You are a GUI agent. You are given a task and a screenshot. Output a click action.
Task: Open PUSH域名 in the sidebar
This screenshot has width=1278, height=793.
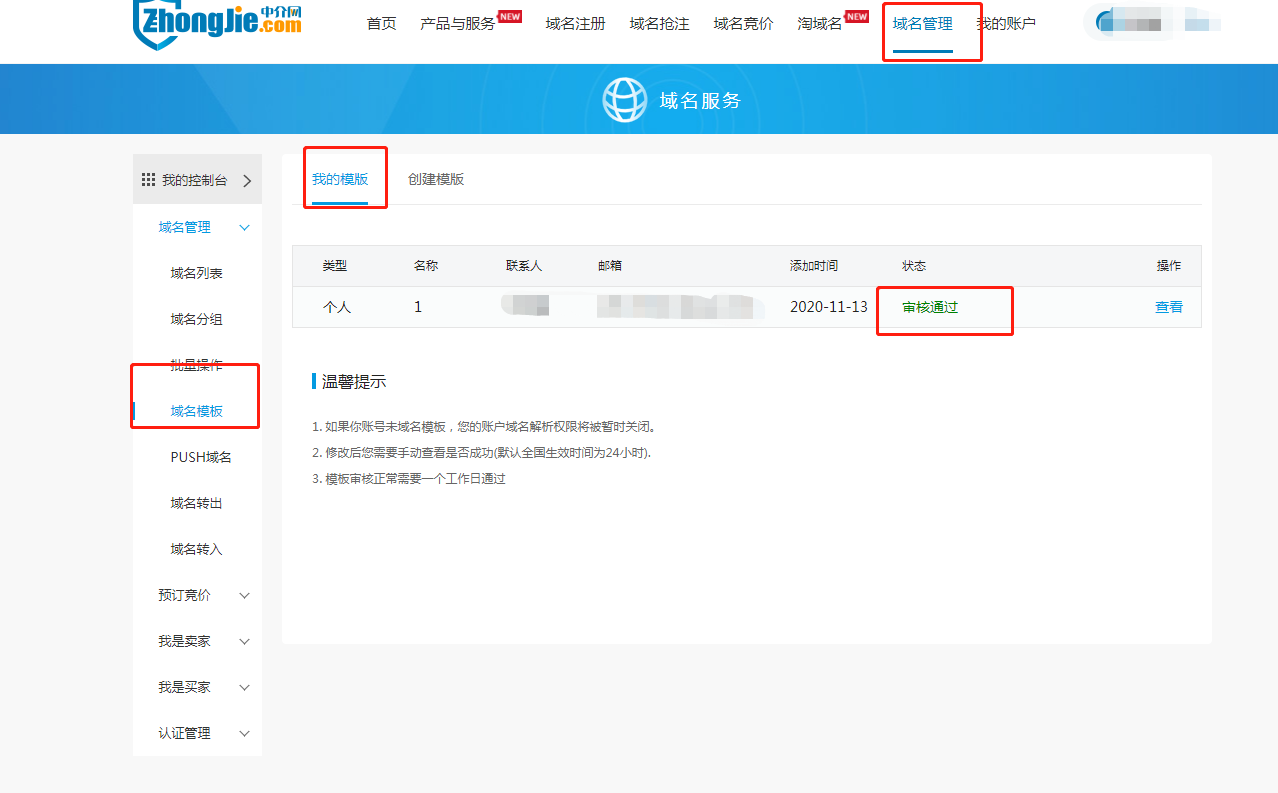[x=201, y=458]
